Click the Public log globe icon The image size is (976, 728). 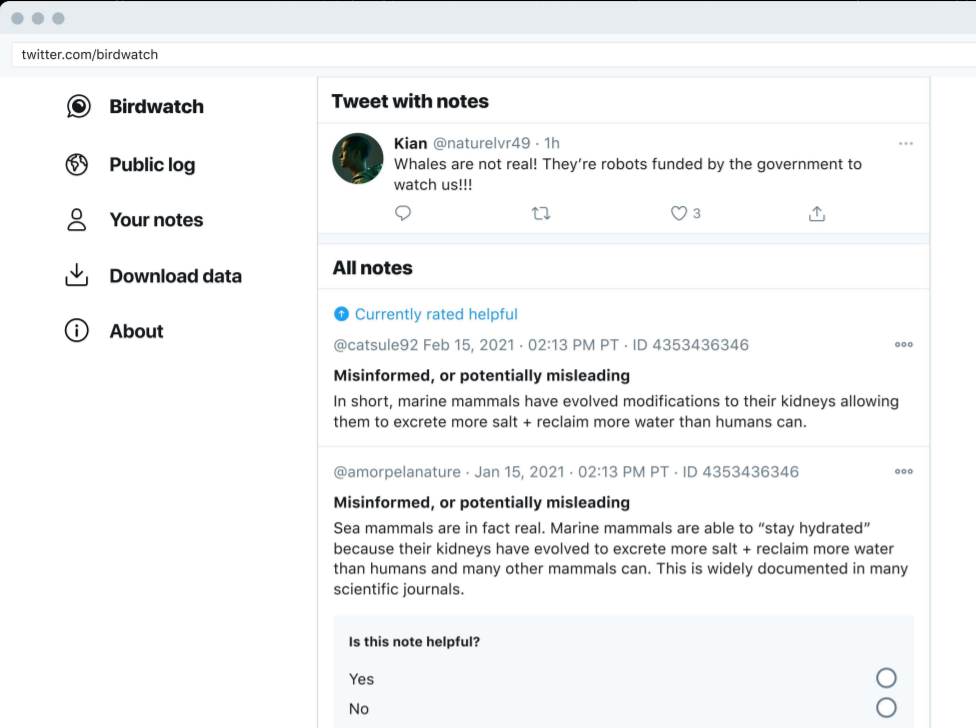(x=77, y=165)
